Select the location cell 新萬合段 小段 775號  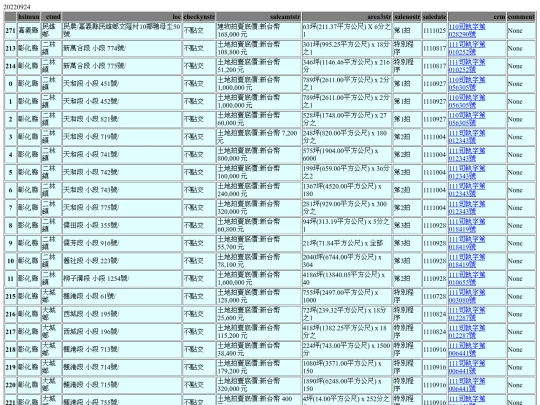122,66
